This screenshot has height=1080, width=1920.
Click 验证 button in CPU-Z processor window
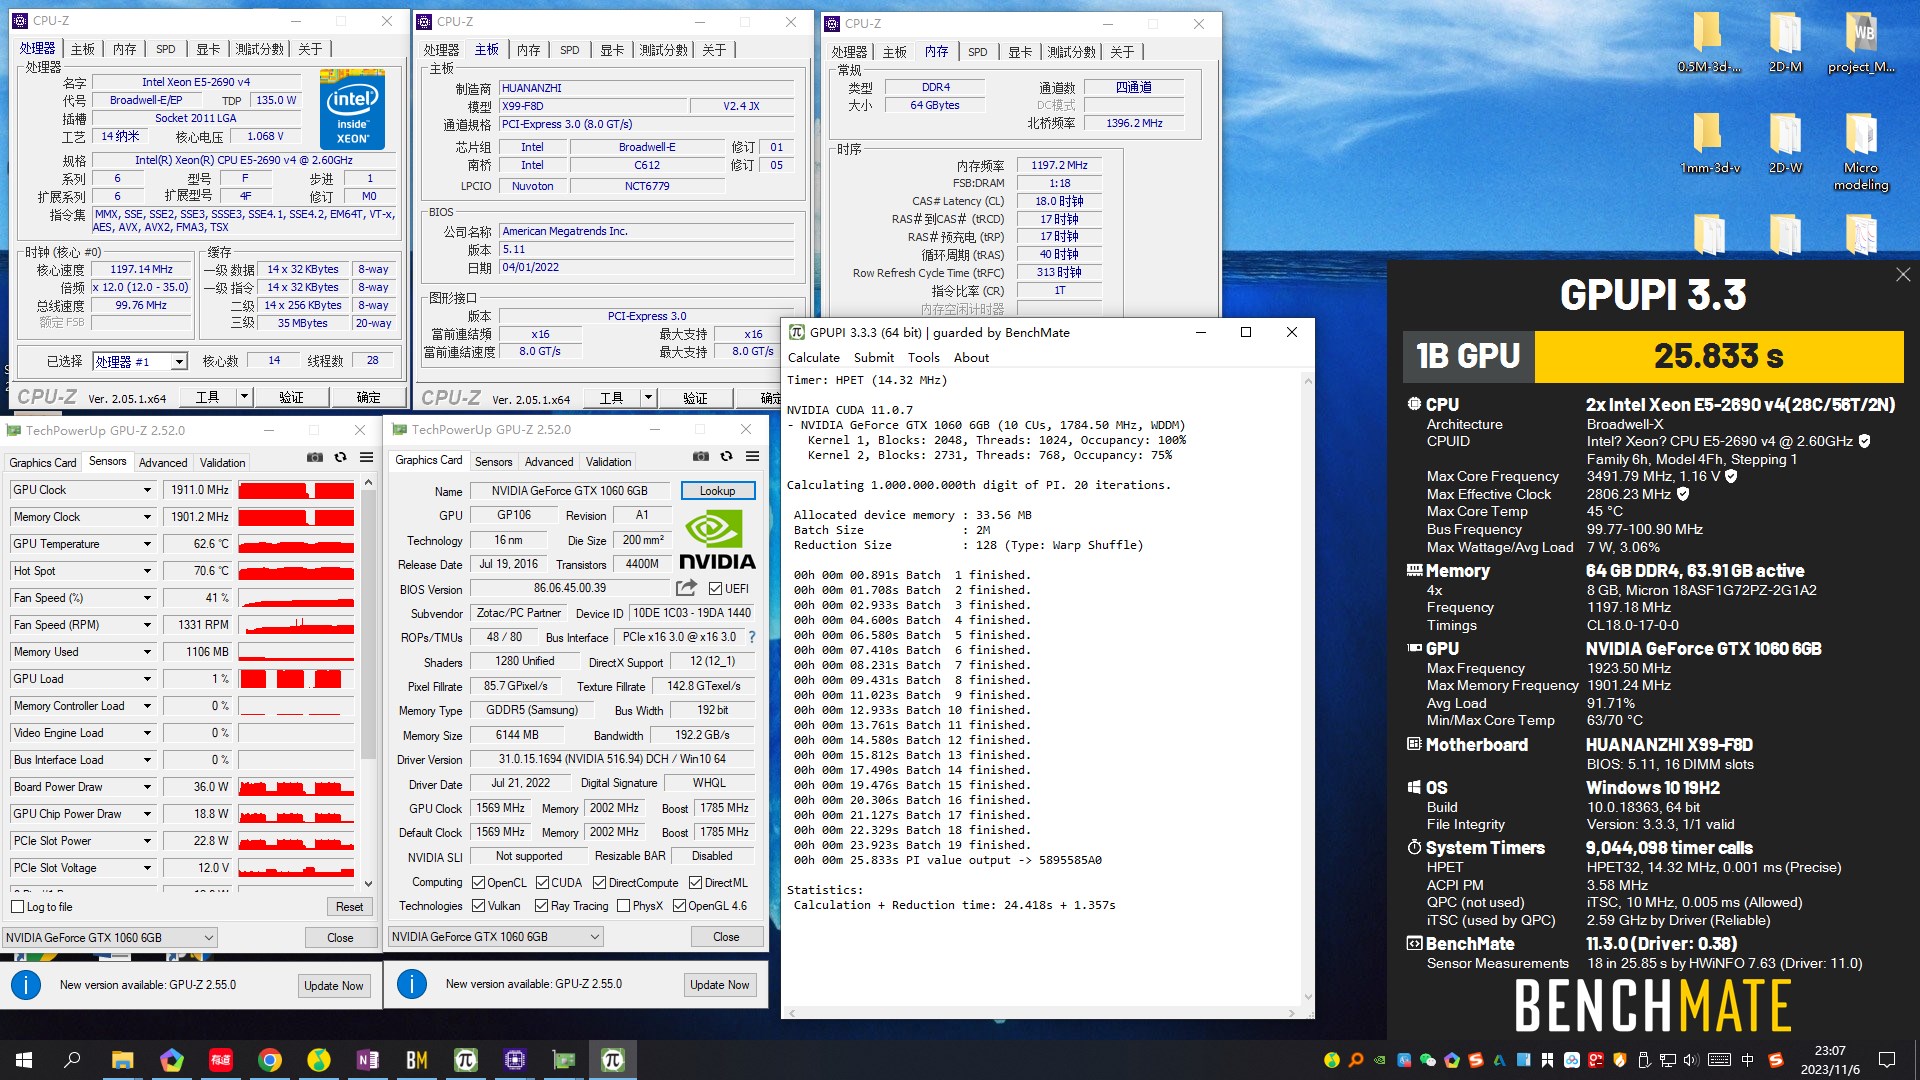[x=291, y=397]
